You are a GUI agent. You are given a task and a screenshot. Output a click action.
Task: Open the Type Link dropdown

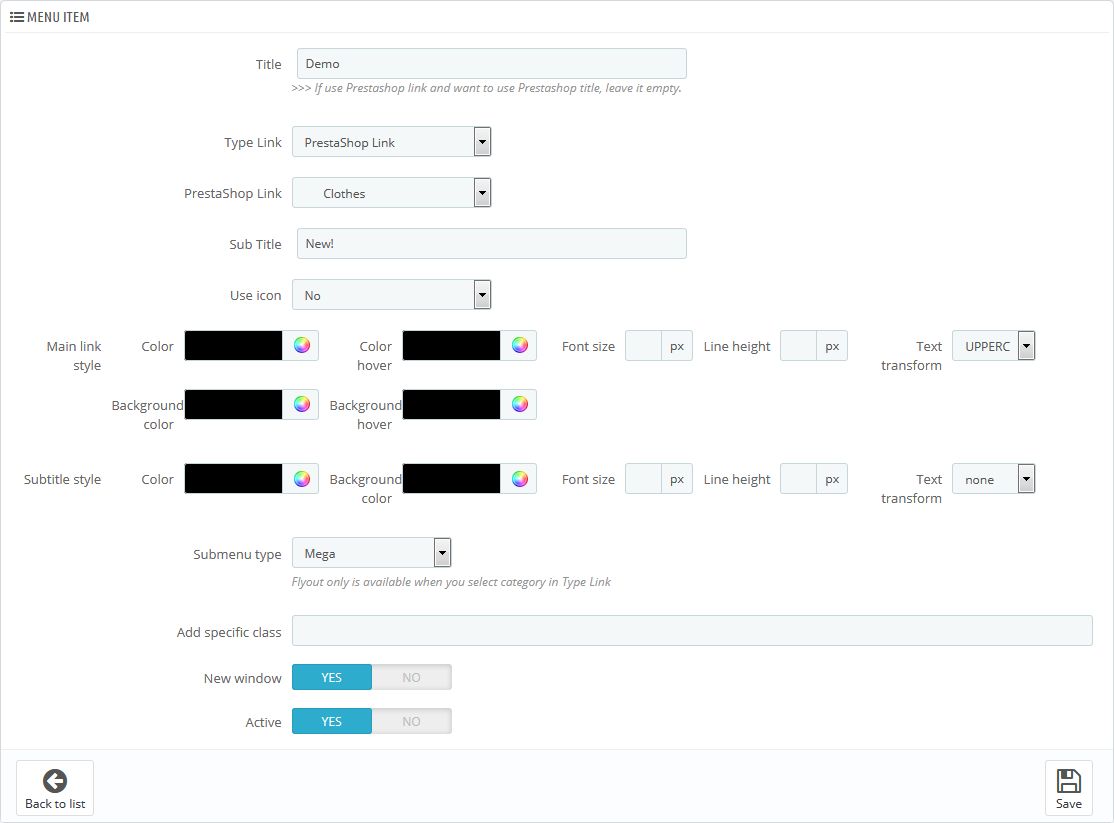tap(391, 142)
